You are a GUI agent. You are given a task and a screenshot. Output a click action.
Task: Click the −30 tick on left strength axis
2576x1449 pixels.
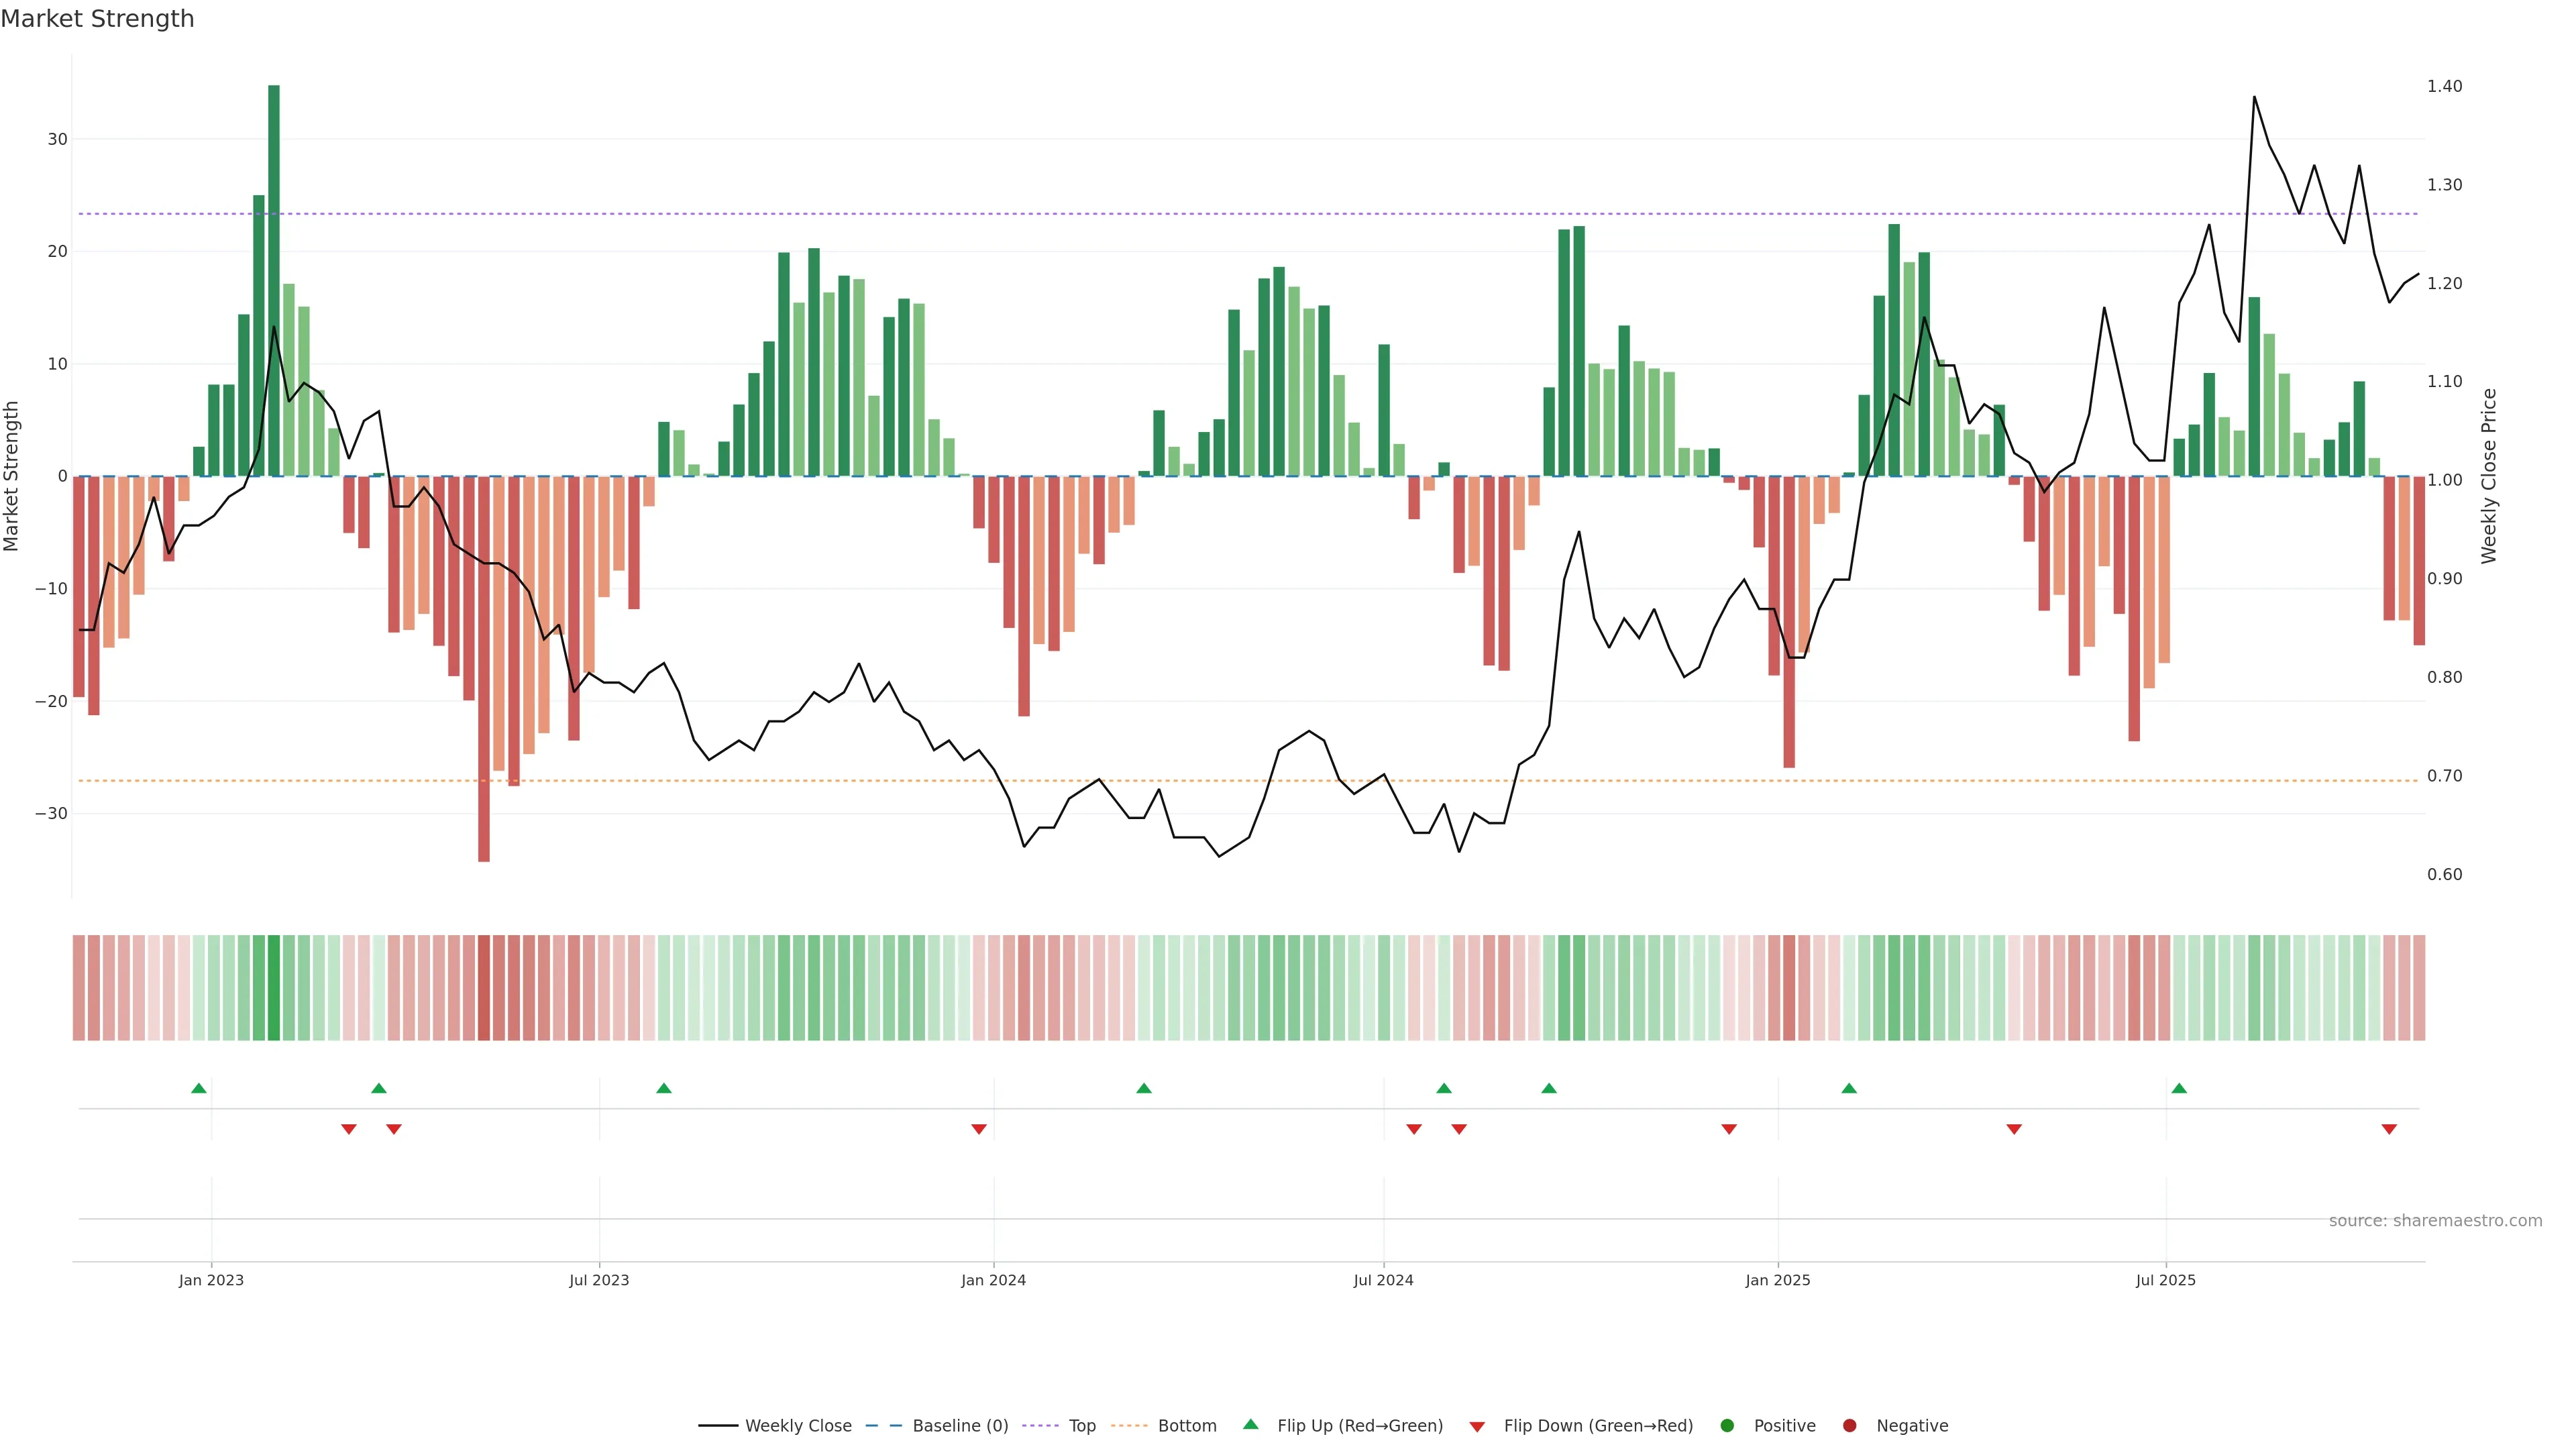tap(51, 814)
